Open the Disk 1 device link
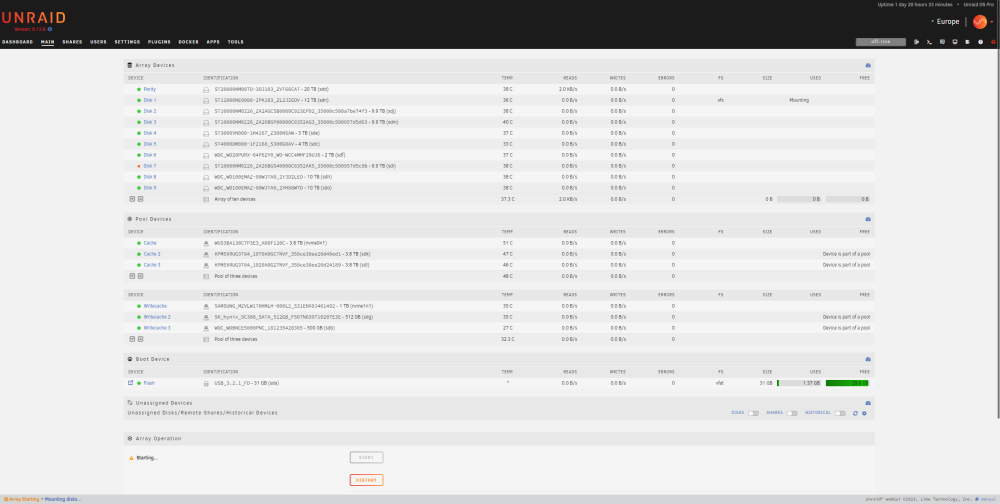Screen dimensions: 1000x504 click(x=150, y=100)
